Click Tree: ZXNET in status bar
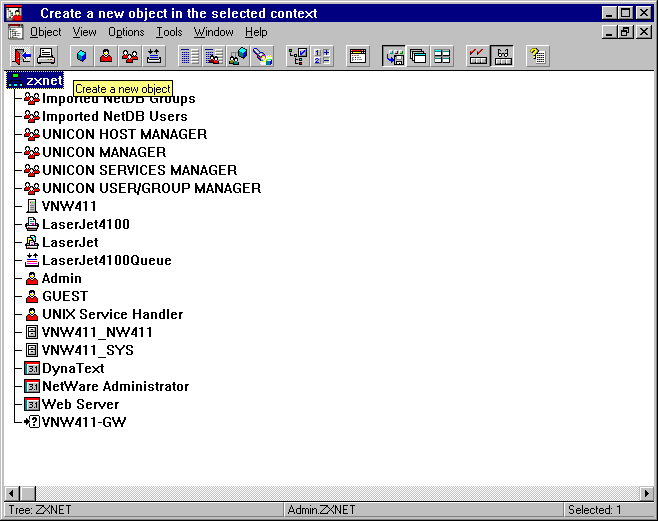 point(40,510)
